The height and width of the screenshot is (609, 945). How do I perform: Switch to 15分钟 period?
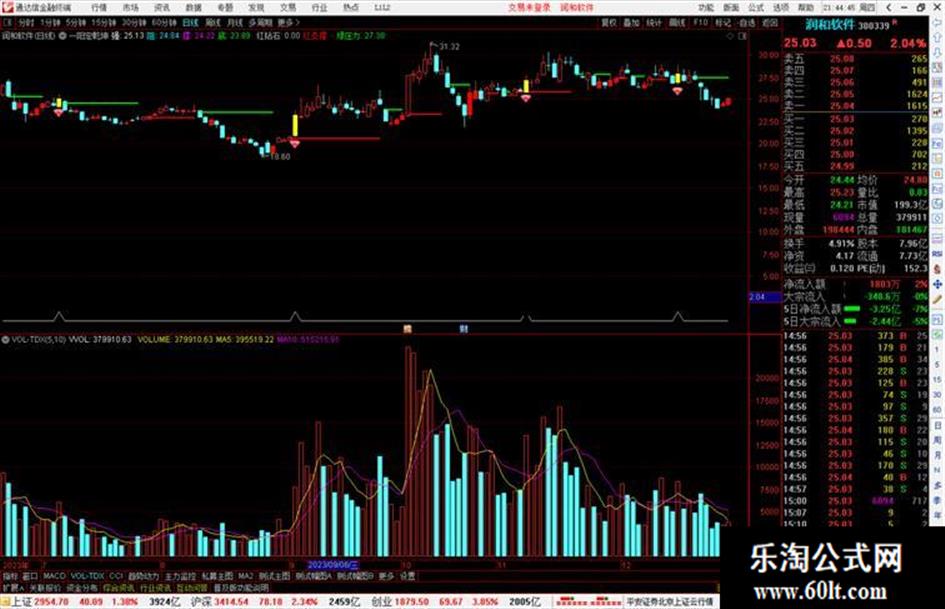pos(104,22)
